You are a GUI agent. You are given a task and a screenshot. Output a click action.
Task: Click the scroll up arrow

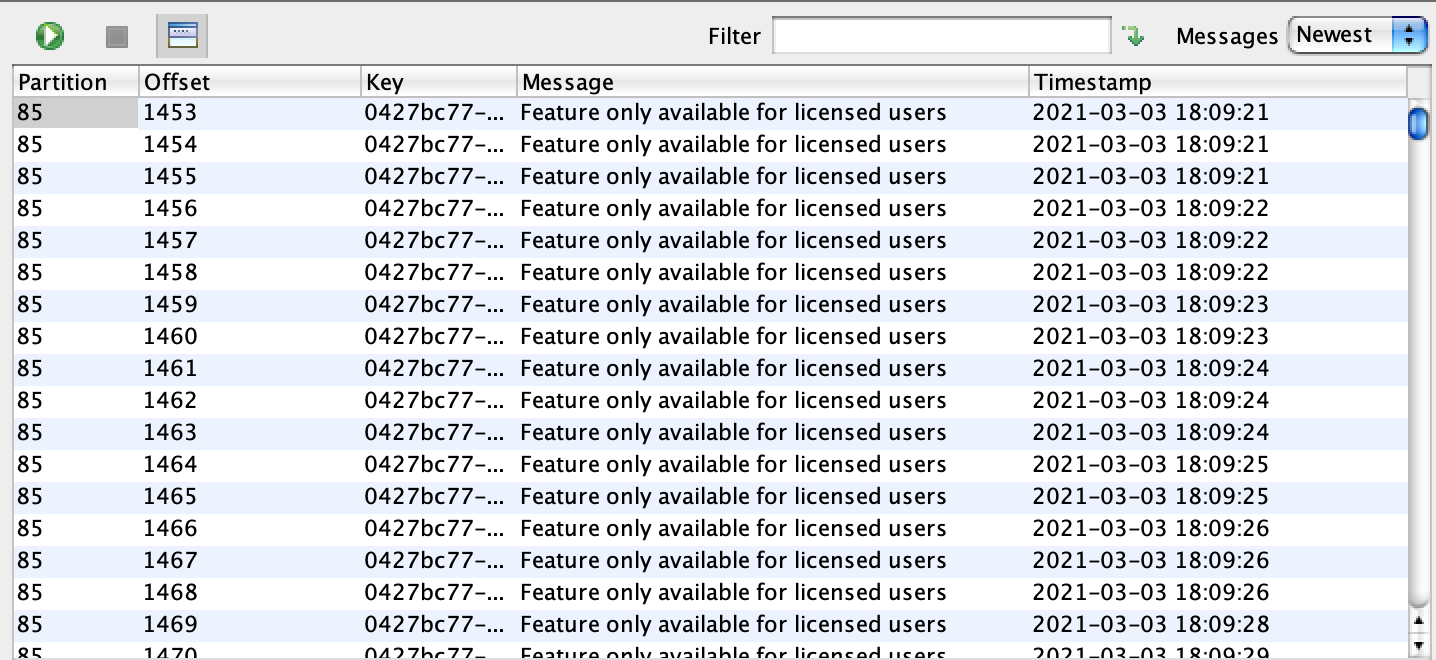coord(1417,621)
